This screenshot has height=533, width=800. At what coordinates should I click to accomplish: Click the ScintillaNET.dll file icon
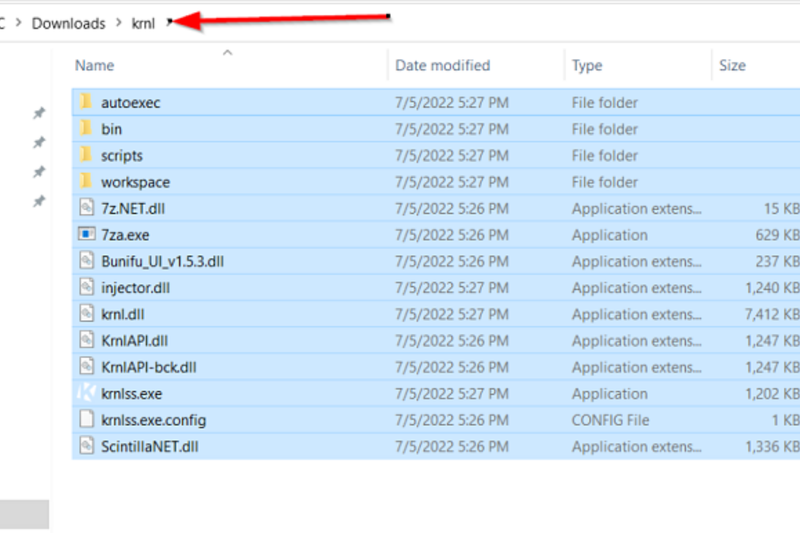87,446
